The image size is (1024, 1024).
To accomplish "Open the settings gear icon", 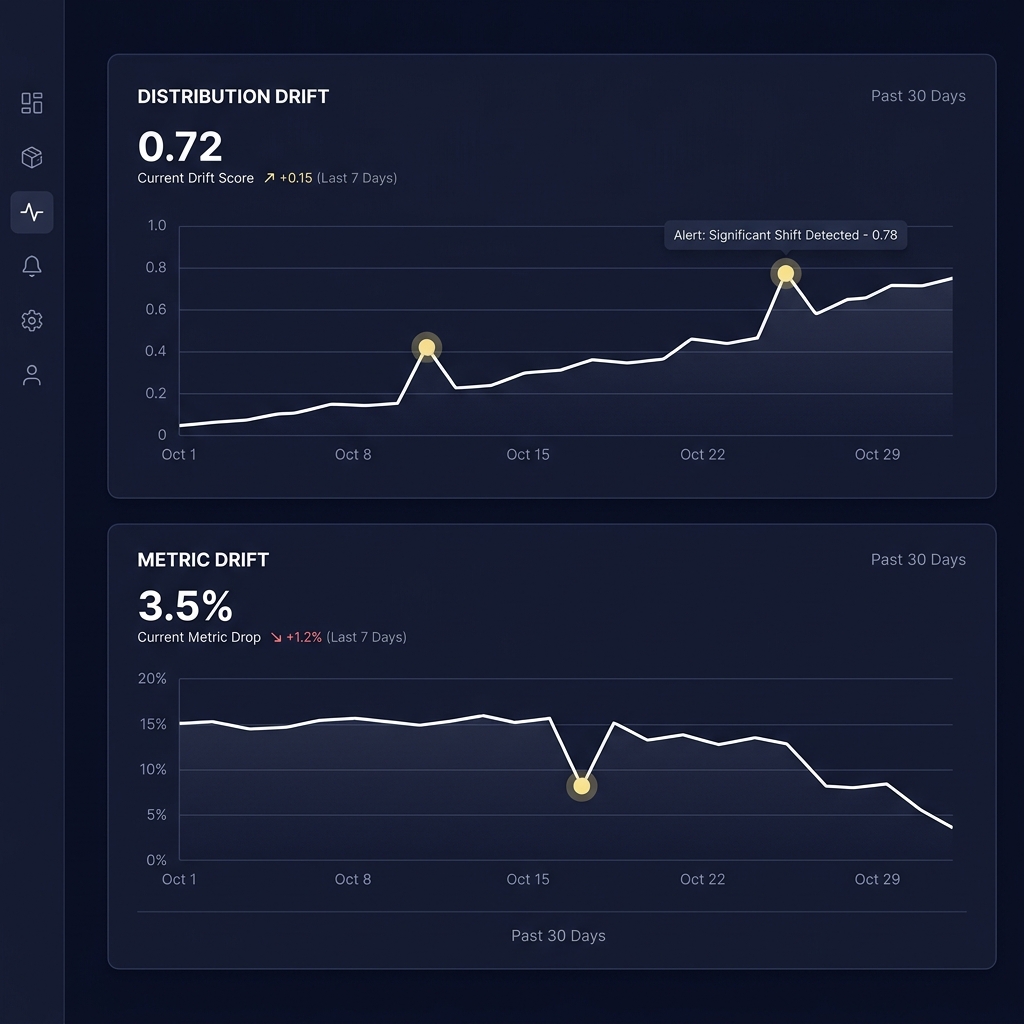I will 31,321.
